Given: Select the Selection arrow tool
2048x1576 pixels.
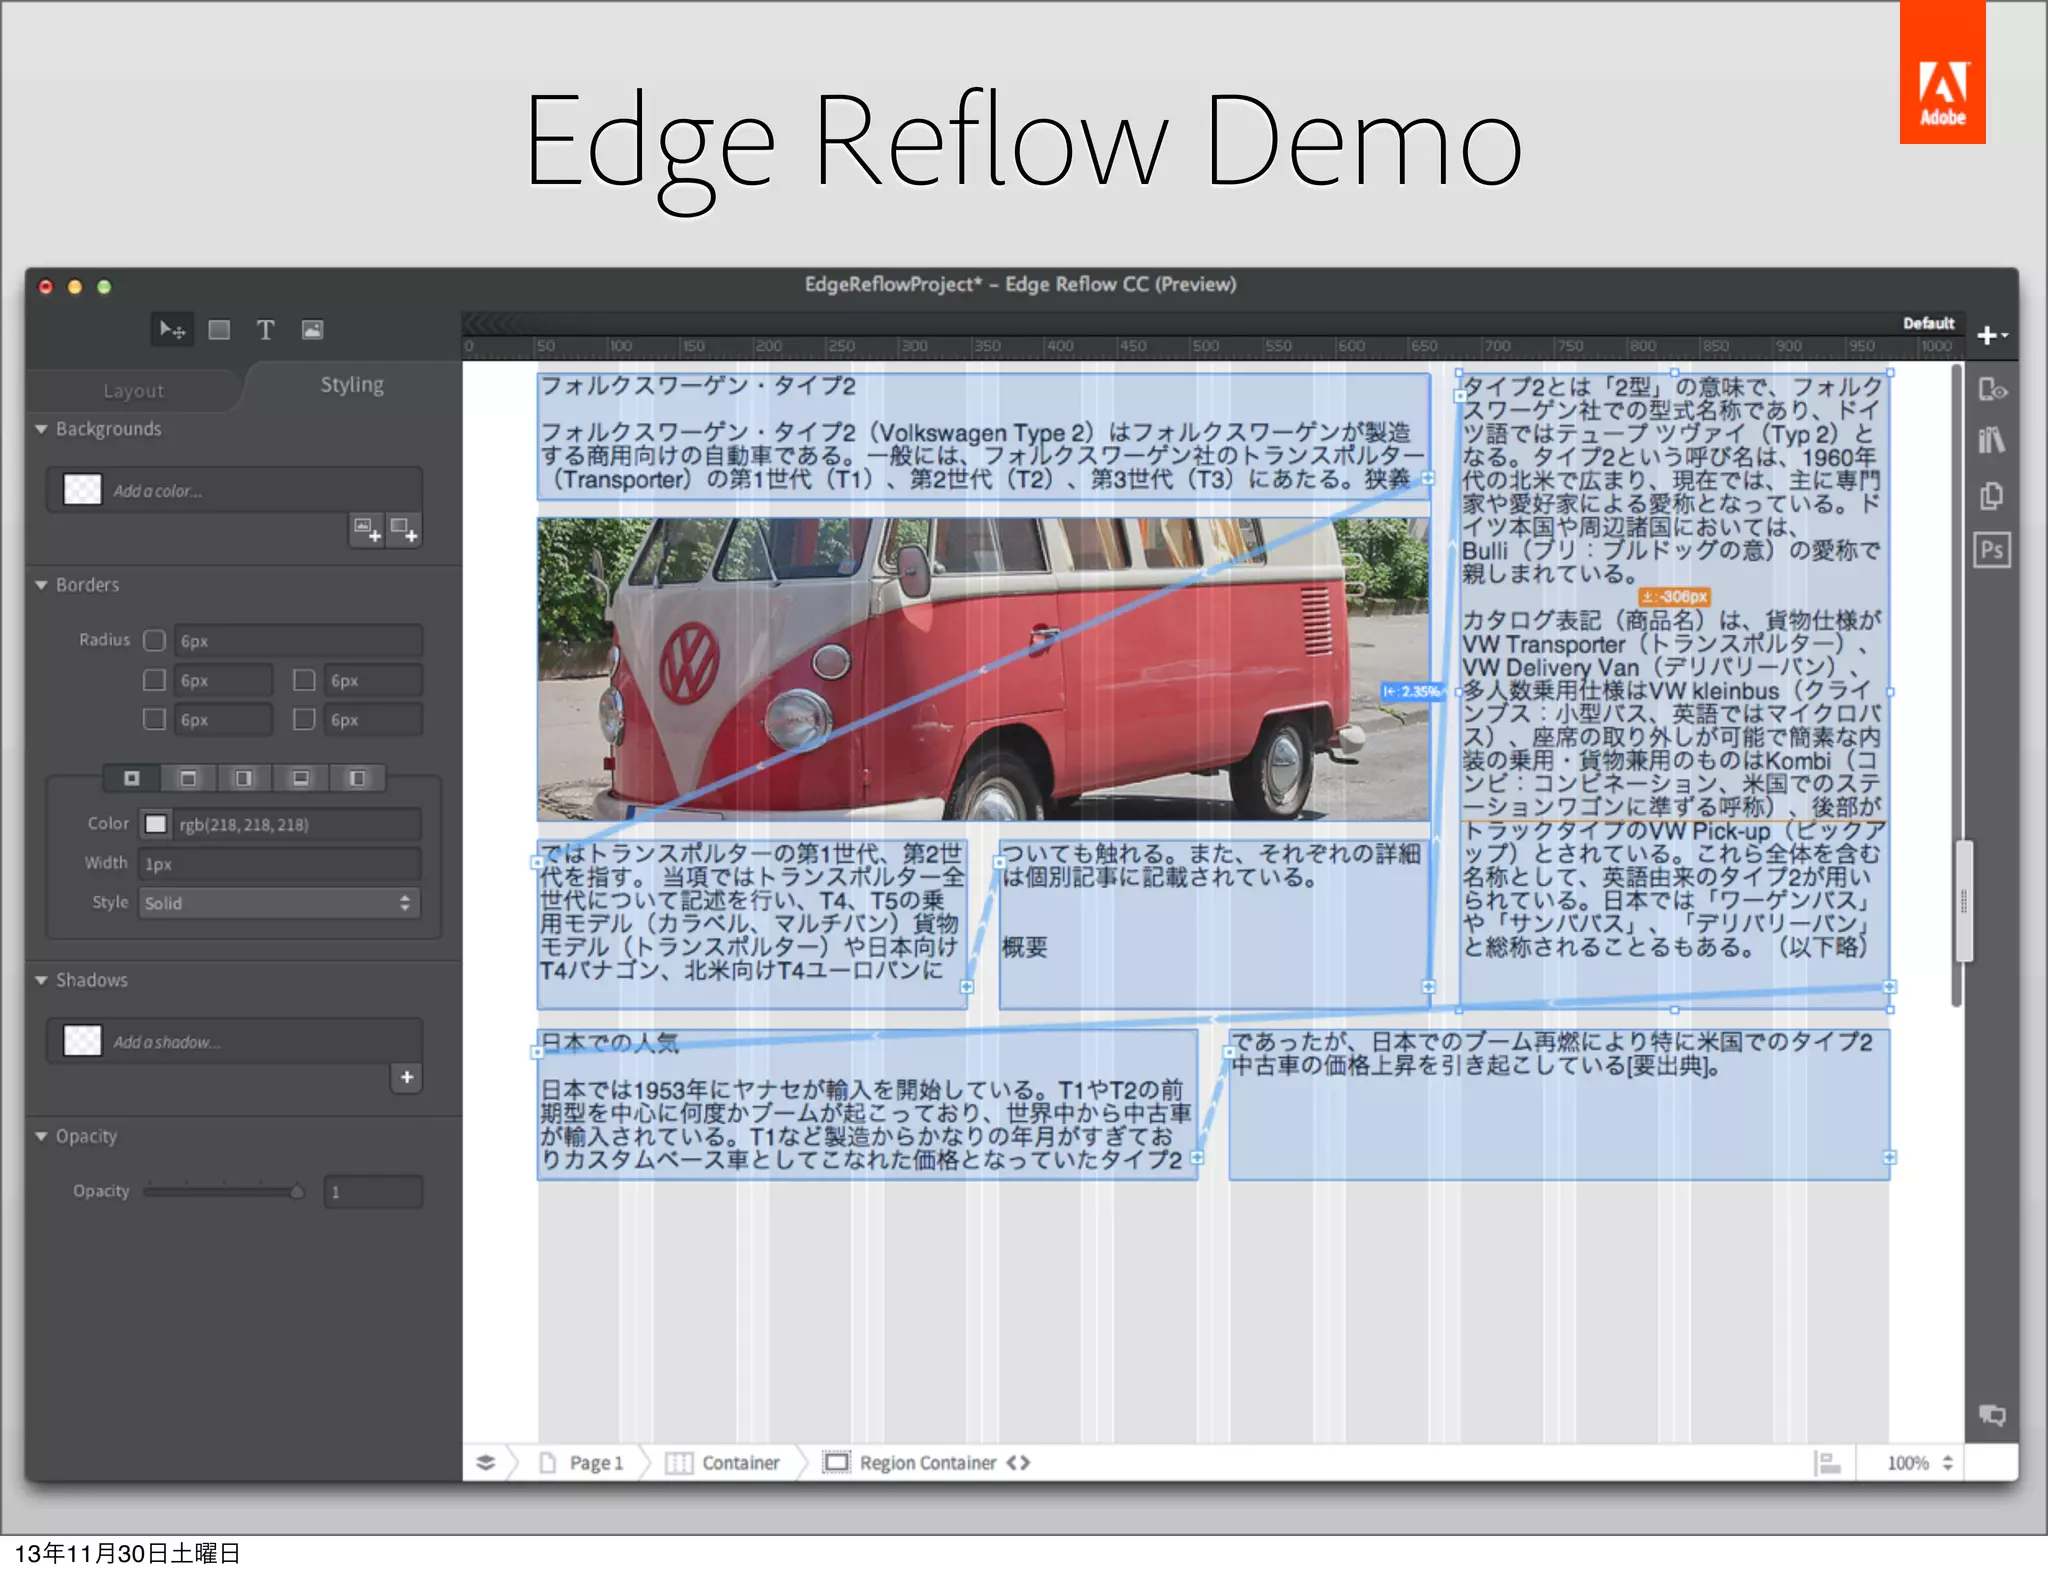Looking at the screenshot, I should [x=172, y=330].
